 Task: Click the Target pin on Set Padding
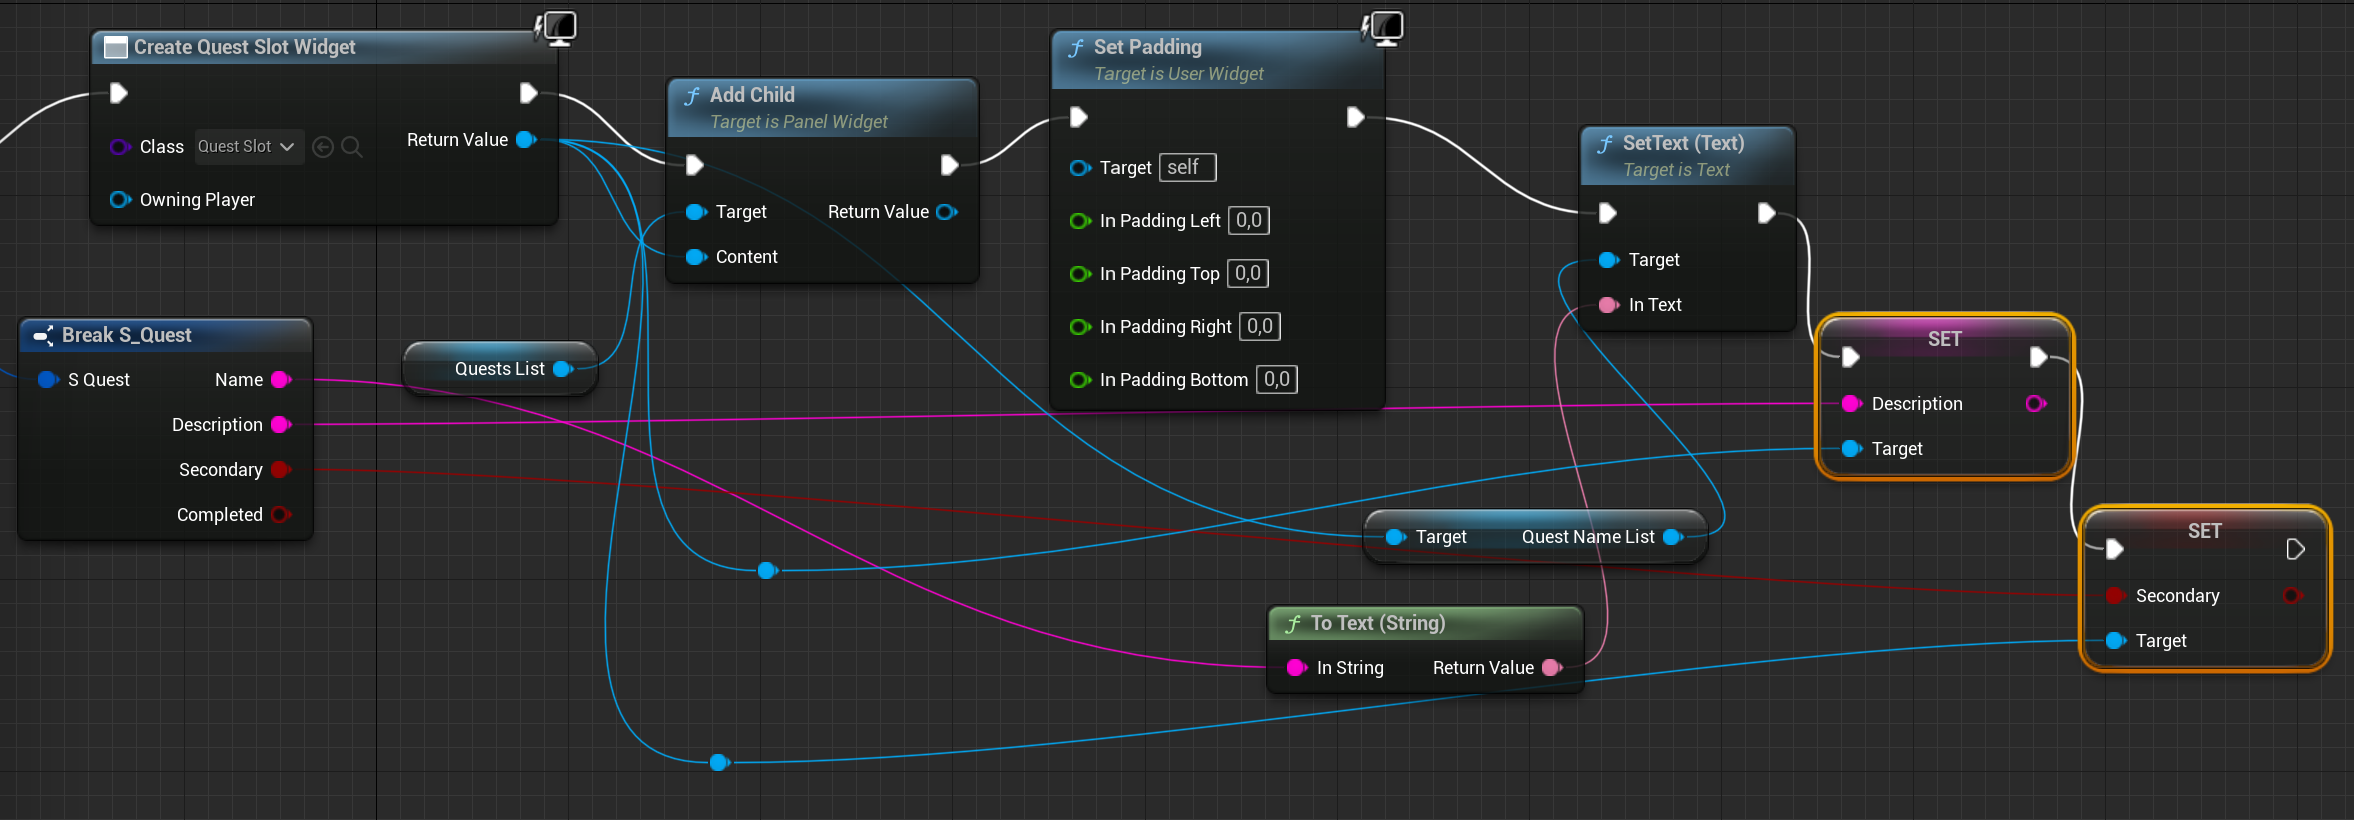(1080, 168)
